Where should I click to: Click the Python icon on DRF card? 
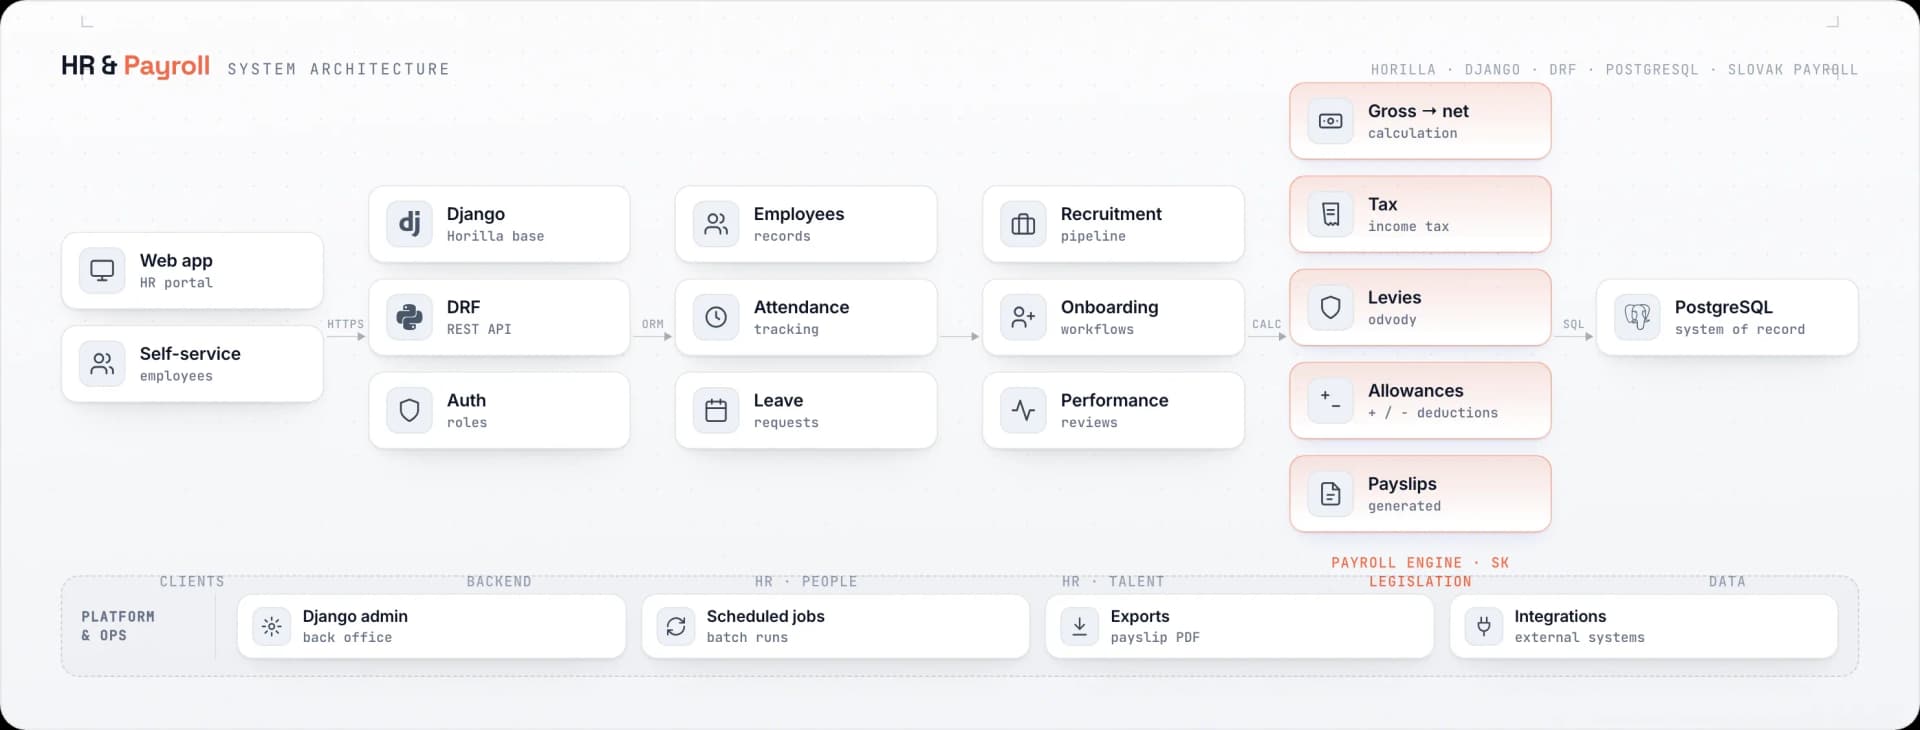click(x=409, y=317)
